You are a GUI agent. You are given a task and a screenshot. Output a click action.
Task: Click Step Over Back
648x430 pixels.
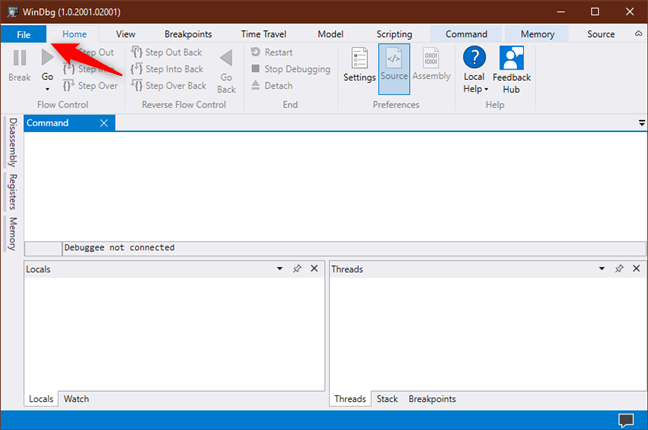pos(169,86)
